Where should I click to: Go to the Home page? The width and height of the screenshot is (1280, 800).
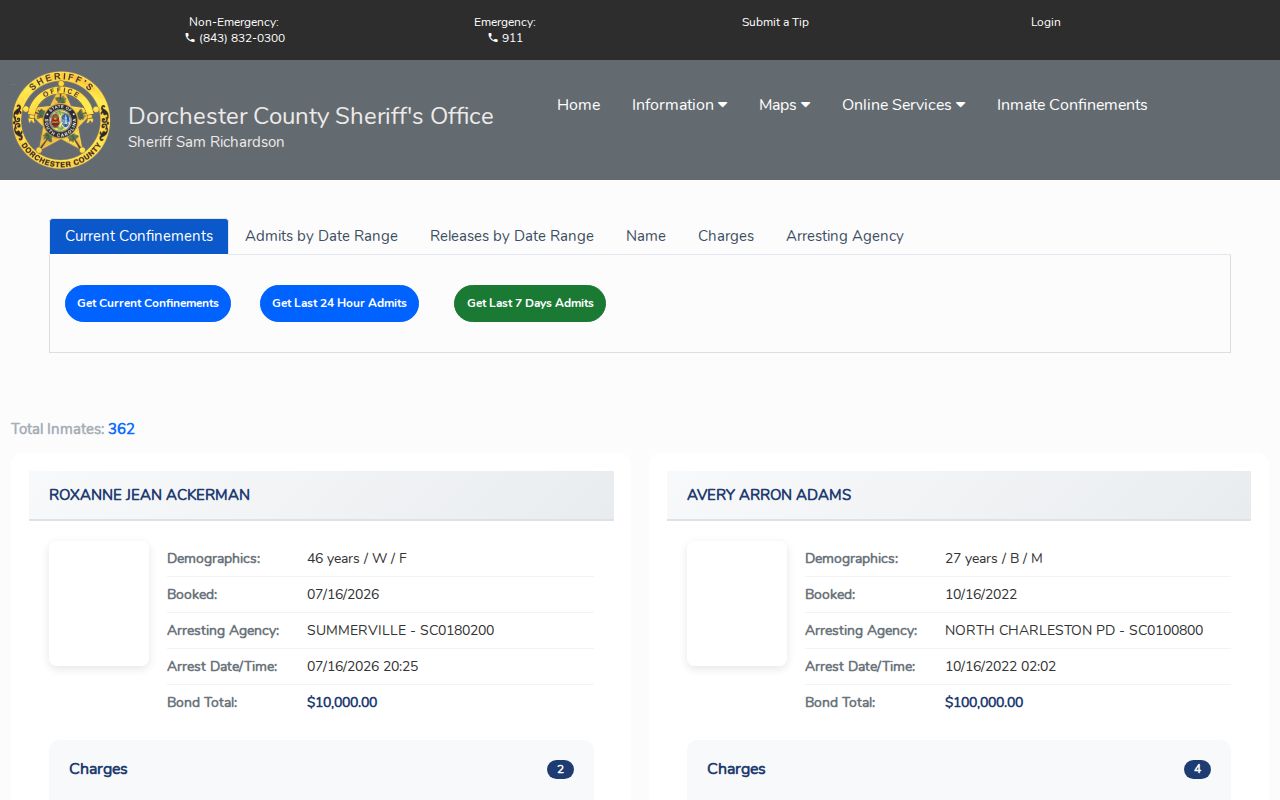tap(578, 105)
